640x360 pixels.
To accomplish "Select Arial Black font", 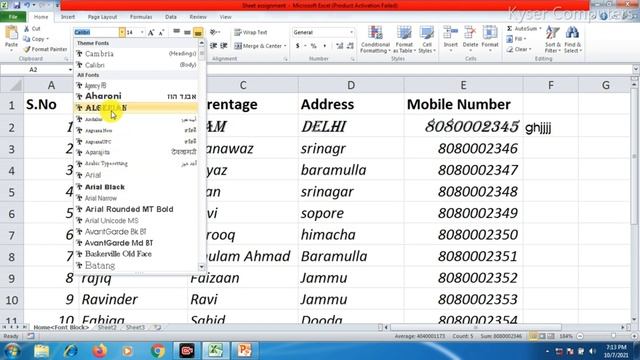I will (x=136, y=187).
